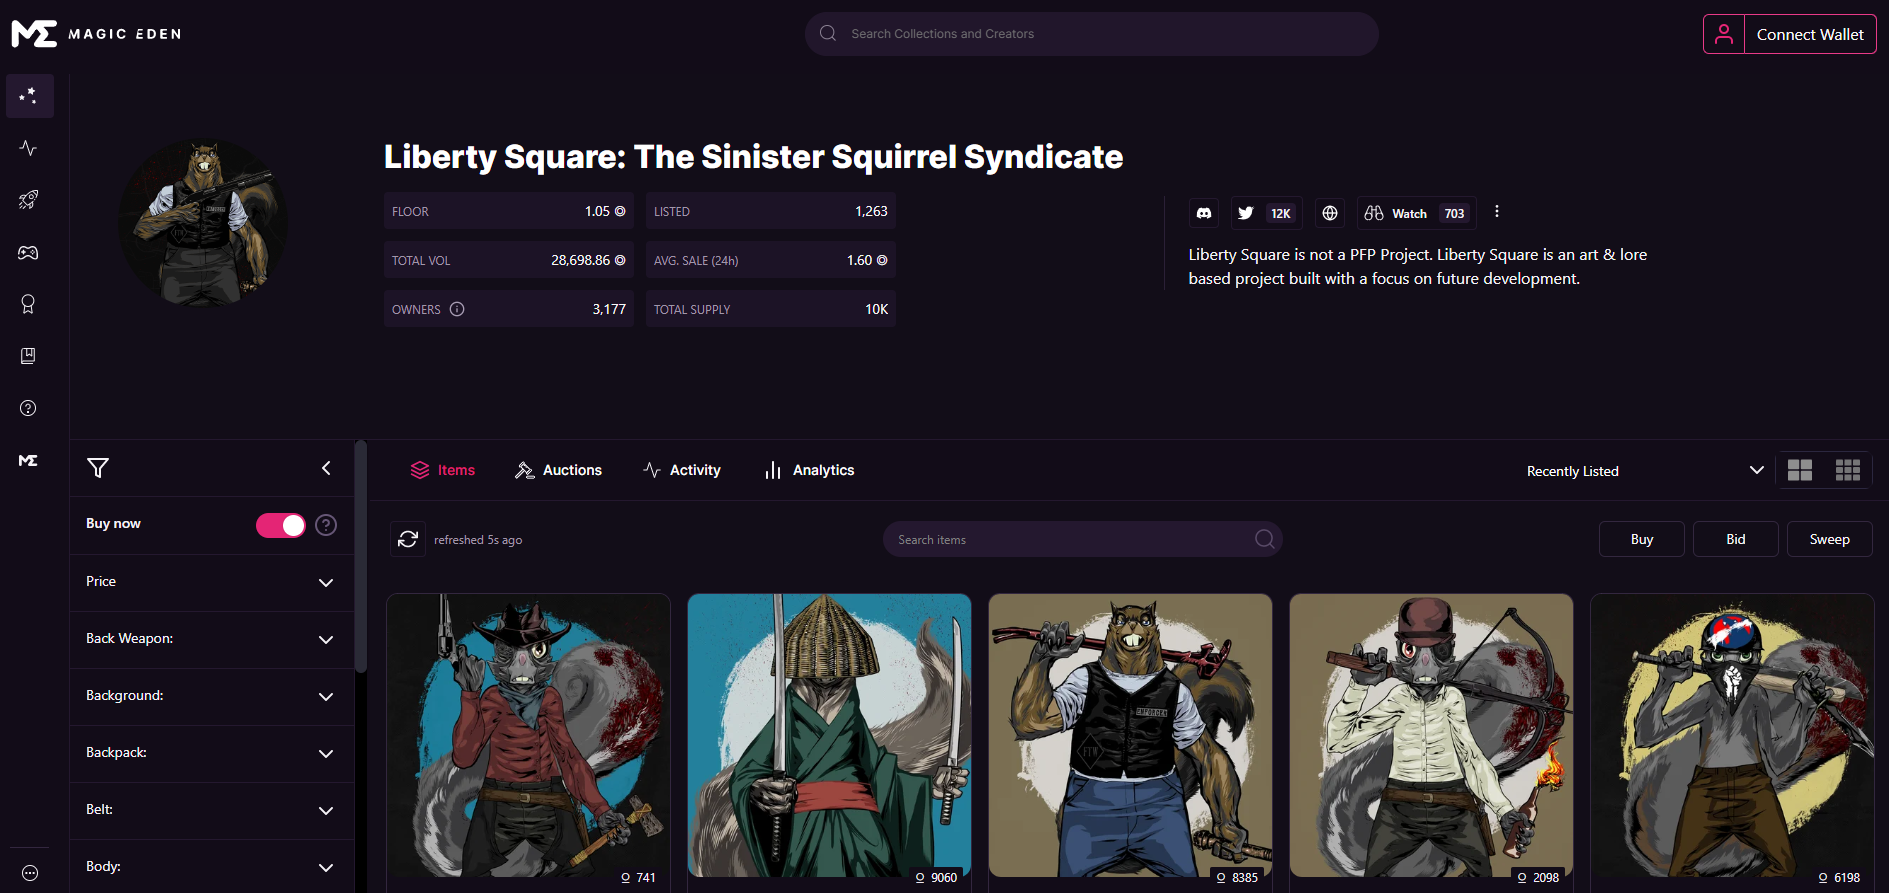Click the three-dot more options icon
1889x893 pixels.
coord(1497,212)
